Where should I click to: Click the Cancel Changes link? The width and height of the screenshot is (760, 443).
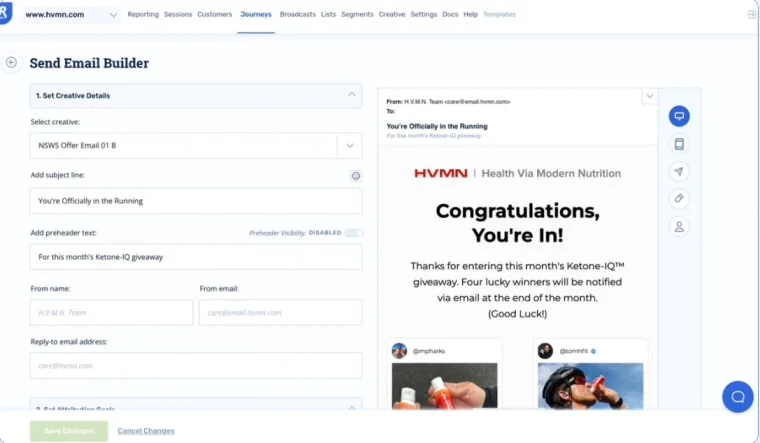point(146,431)
